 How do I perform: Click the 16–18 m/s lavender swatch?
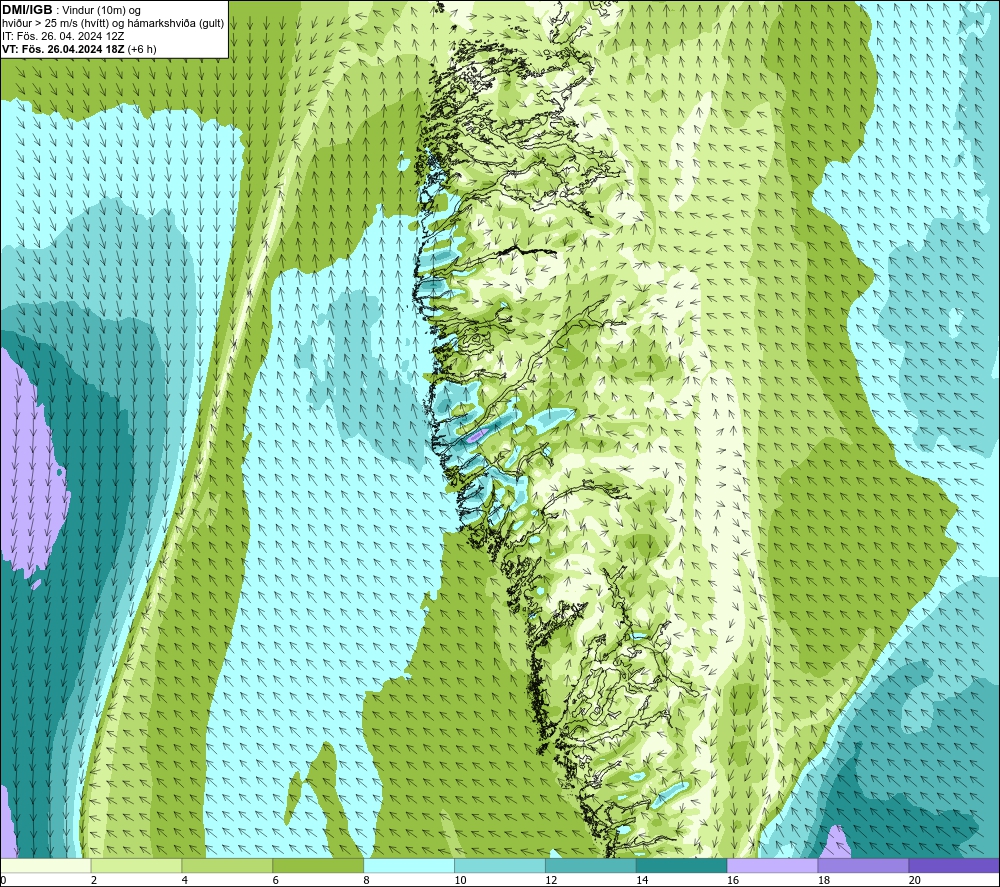tap(772, 865)
